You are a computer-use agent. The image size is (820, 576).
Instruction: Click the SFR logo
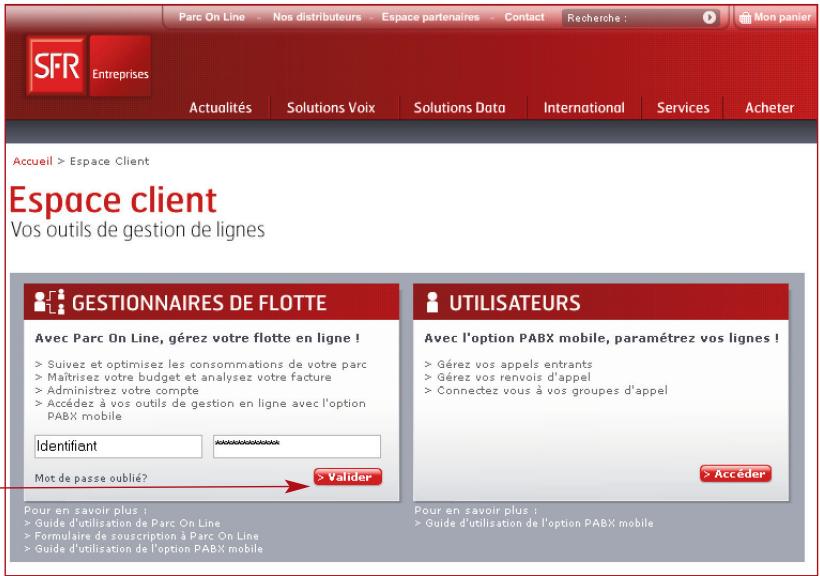[56, 65]
